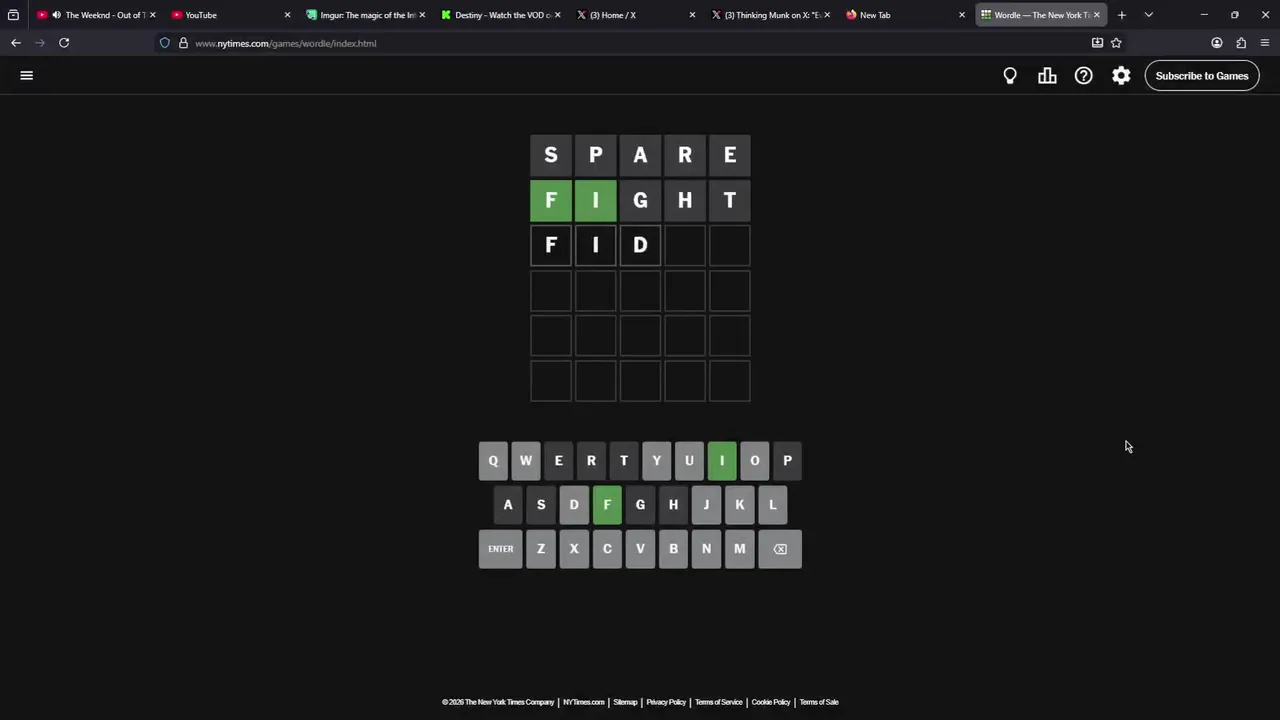Switch to the YouTube browser tab
This screenshot has height=720, width=1280.
point(230,15)
